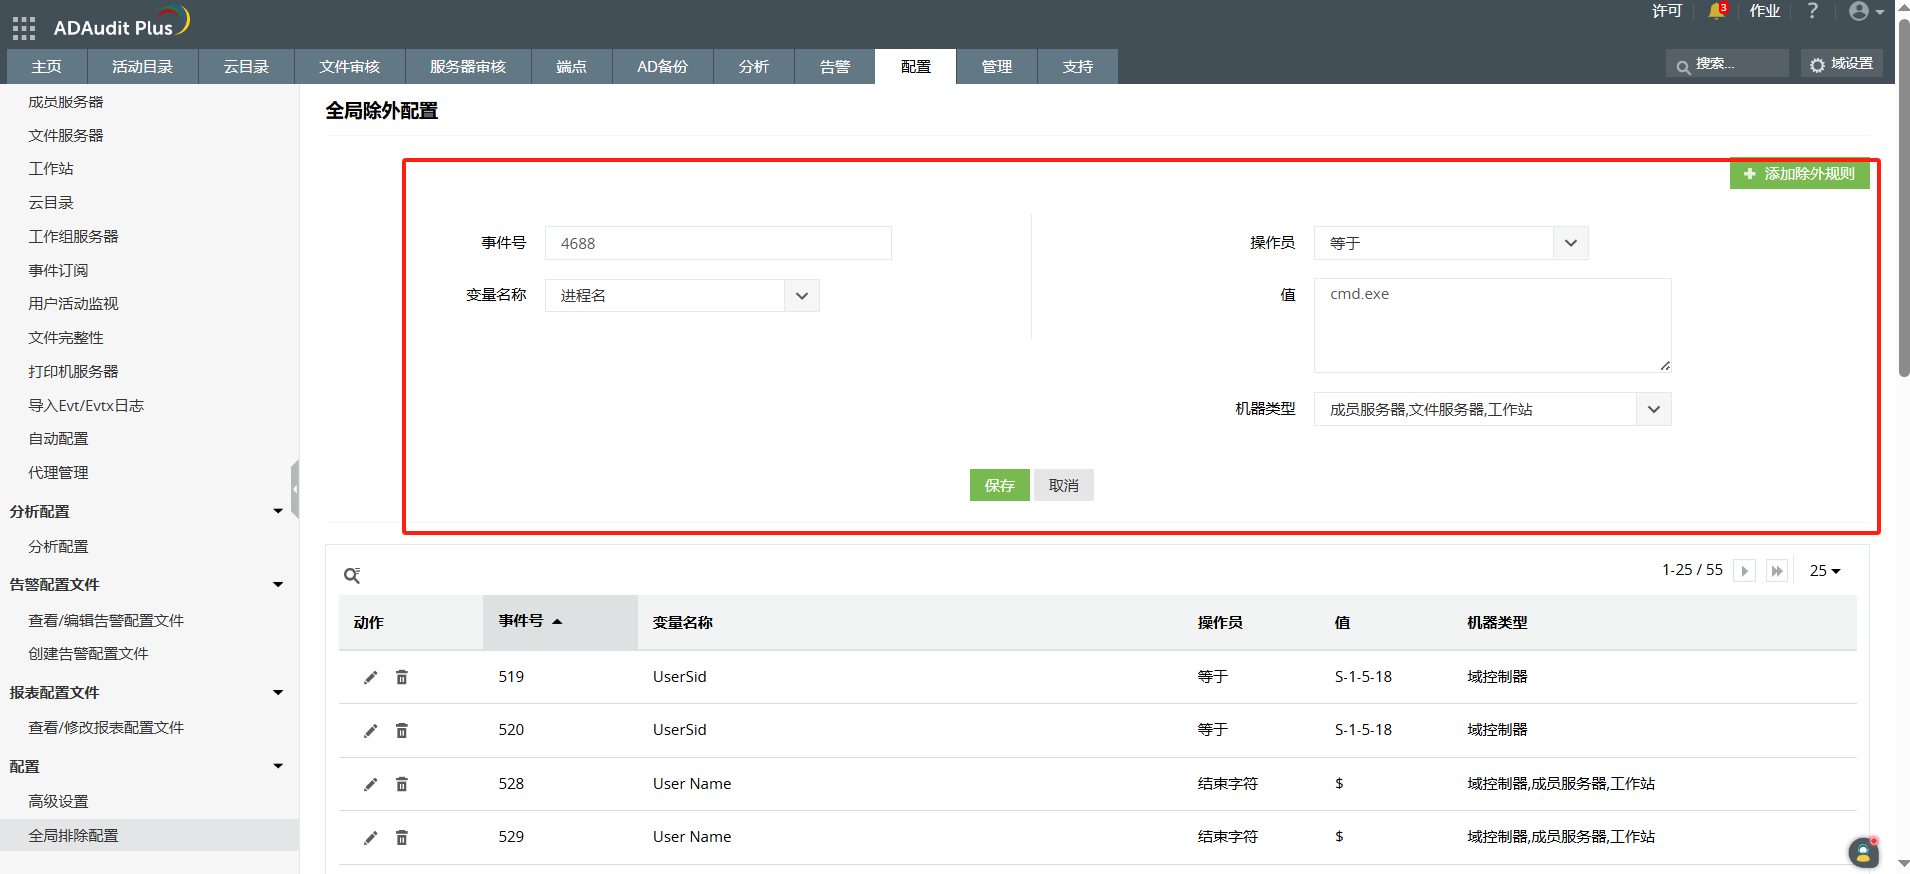Viewport: 1910px width, 874px height.
Task: Open 查看/修改报表配置文件 in sidebar
Action: click(x=106, y=727)
